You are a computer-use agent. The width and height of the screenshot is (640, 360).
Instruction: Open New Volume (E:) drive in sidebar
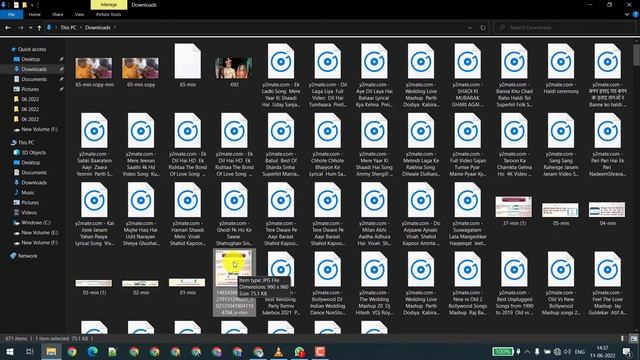pyautogui.click(x=39, y=233)
